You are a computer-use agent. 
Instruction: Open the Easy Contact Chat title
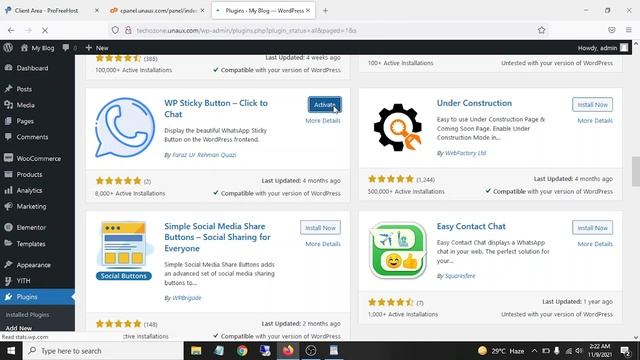coord(471,227)
